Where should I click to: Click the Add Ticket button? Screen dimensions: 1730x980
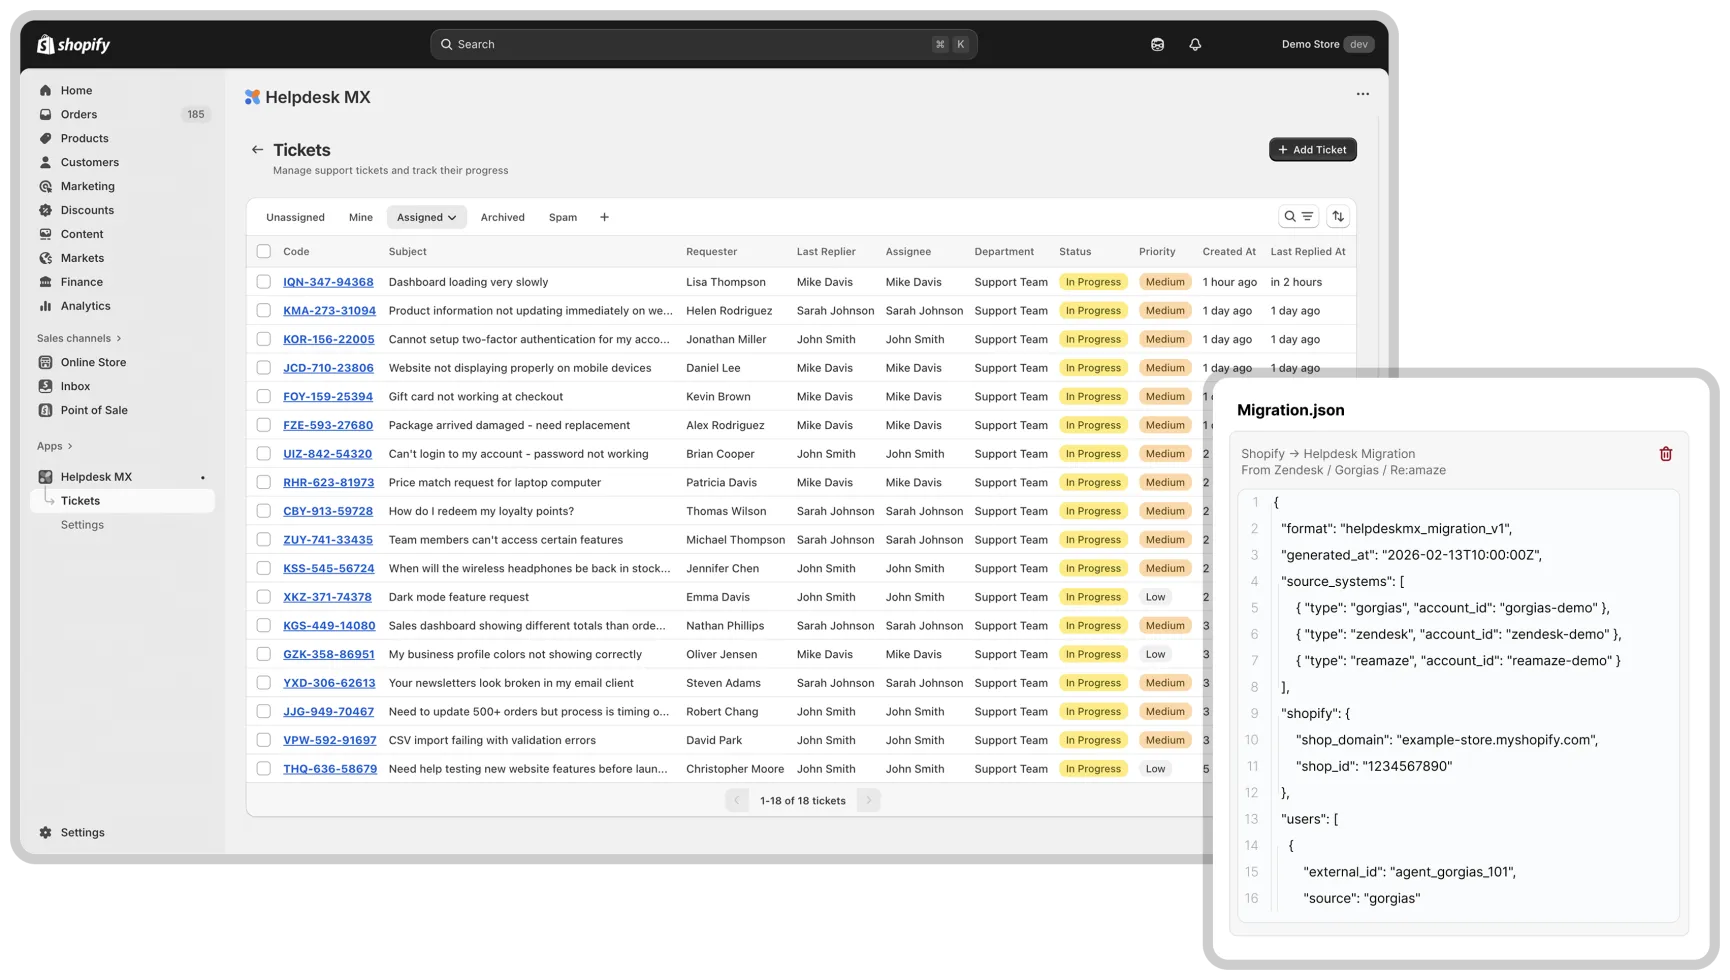1312,149
